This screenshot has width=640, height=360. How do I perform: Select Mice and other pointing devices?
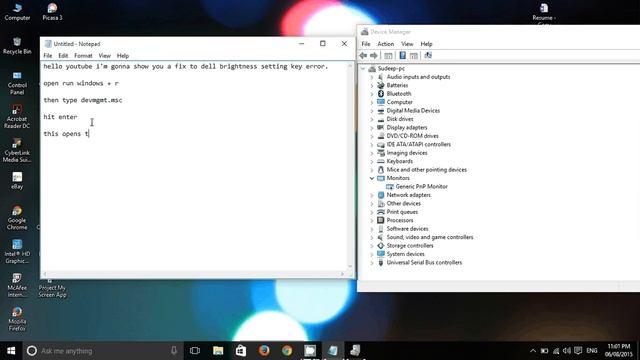pyautogui.click(x=427, y=170)
